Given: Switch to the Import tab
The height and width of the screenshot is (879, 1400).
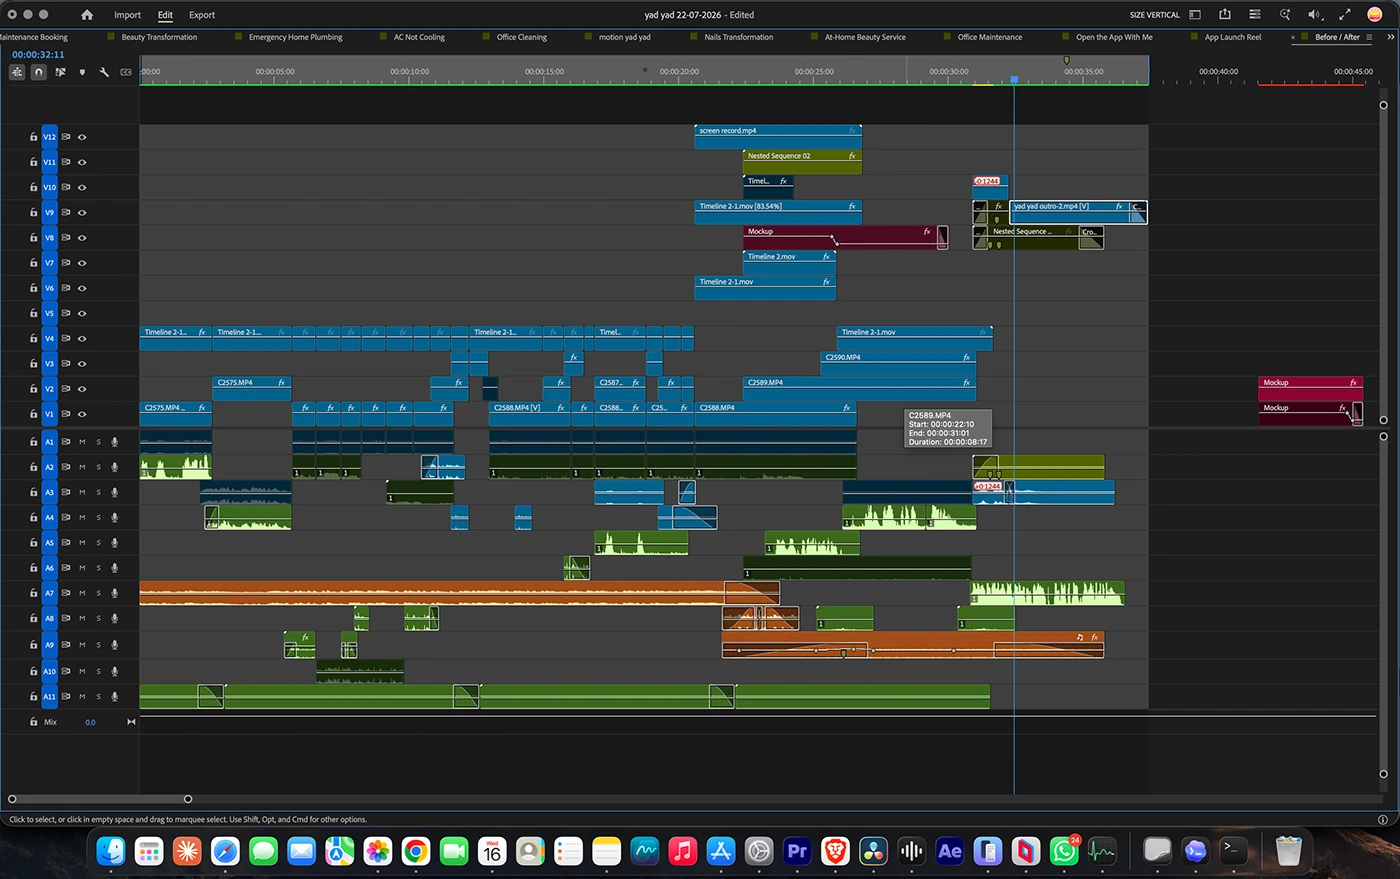Looking at the screenshot, I should tap(127, 15).
